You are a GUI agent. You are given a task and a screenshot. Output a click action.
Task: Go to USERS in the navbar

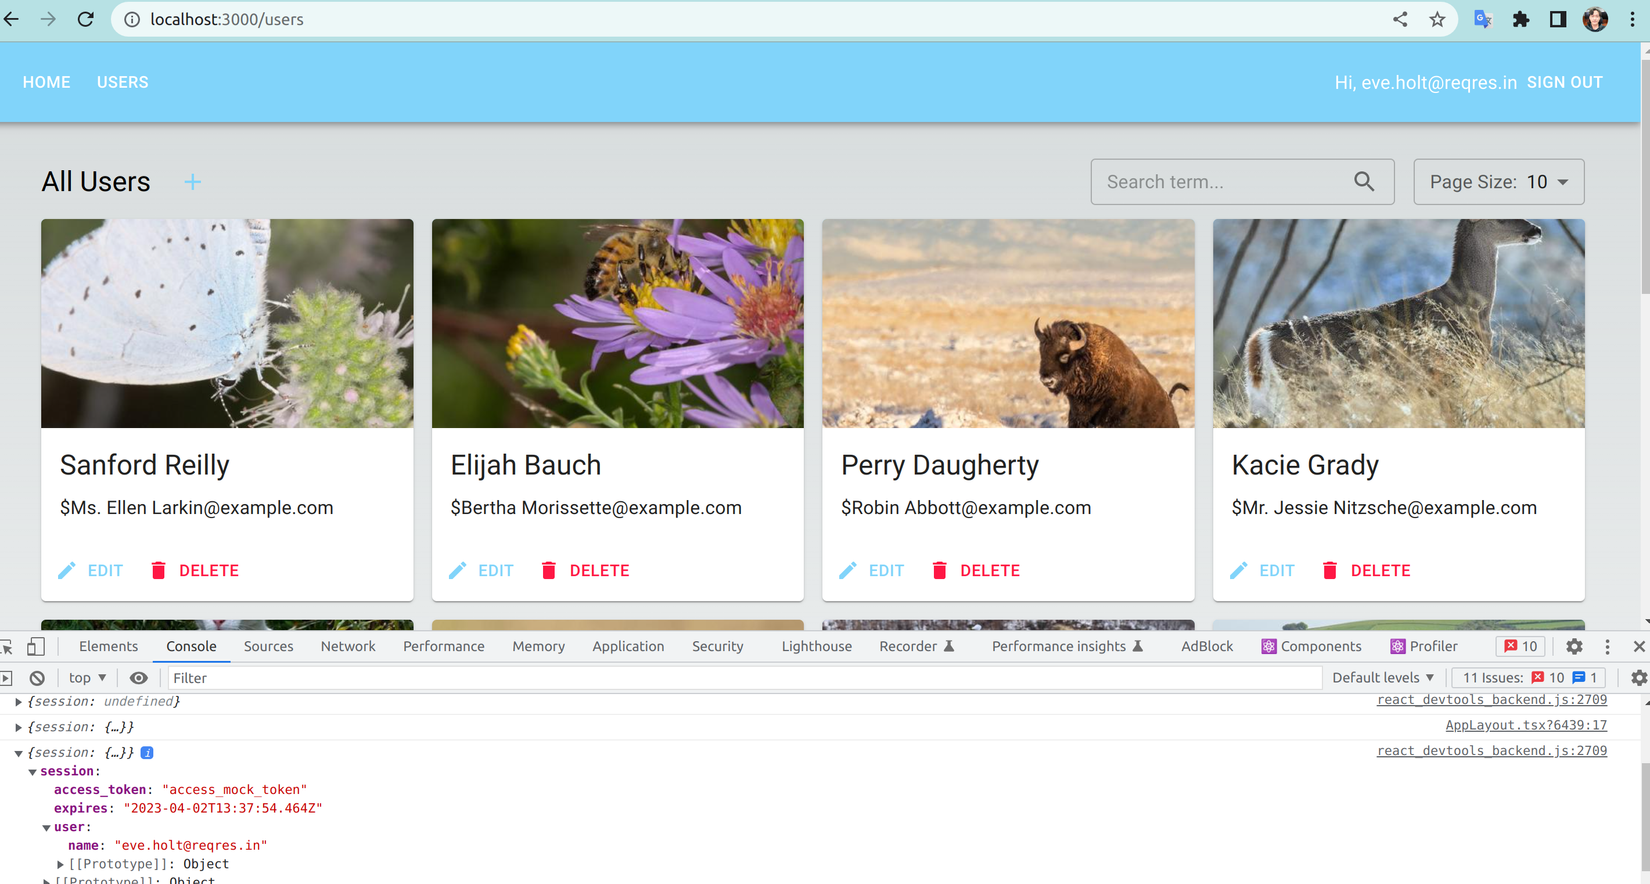(x=123, y=82)
